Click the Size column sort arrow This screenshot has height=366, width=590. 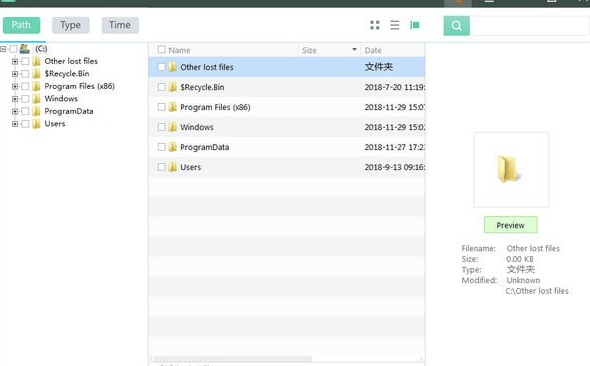coord(354,50)
